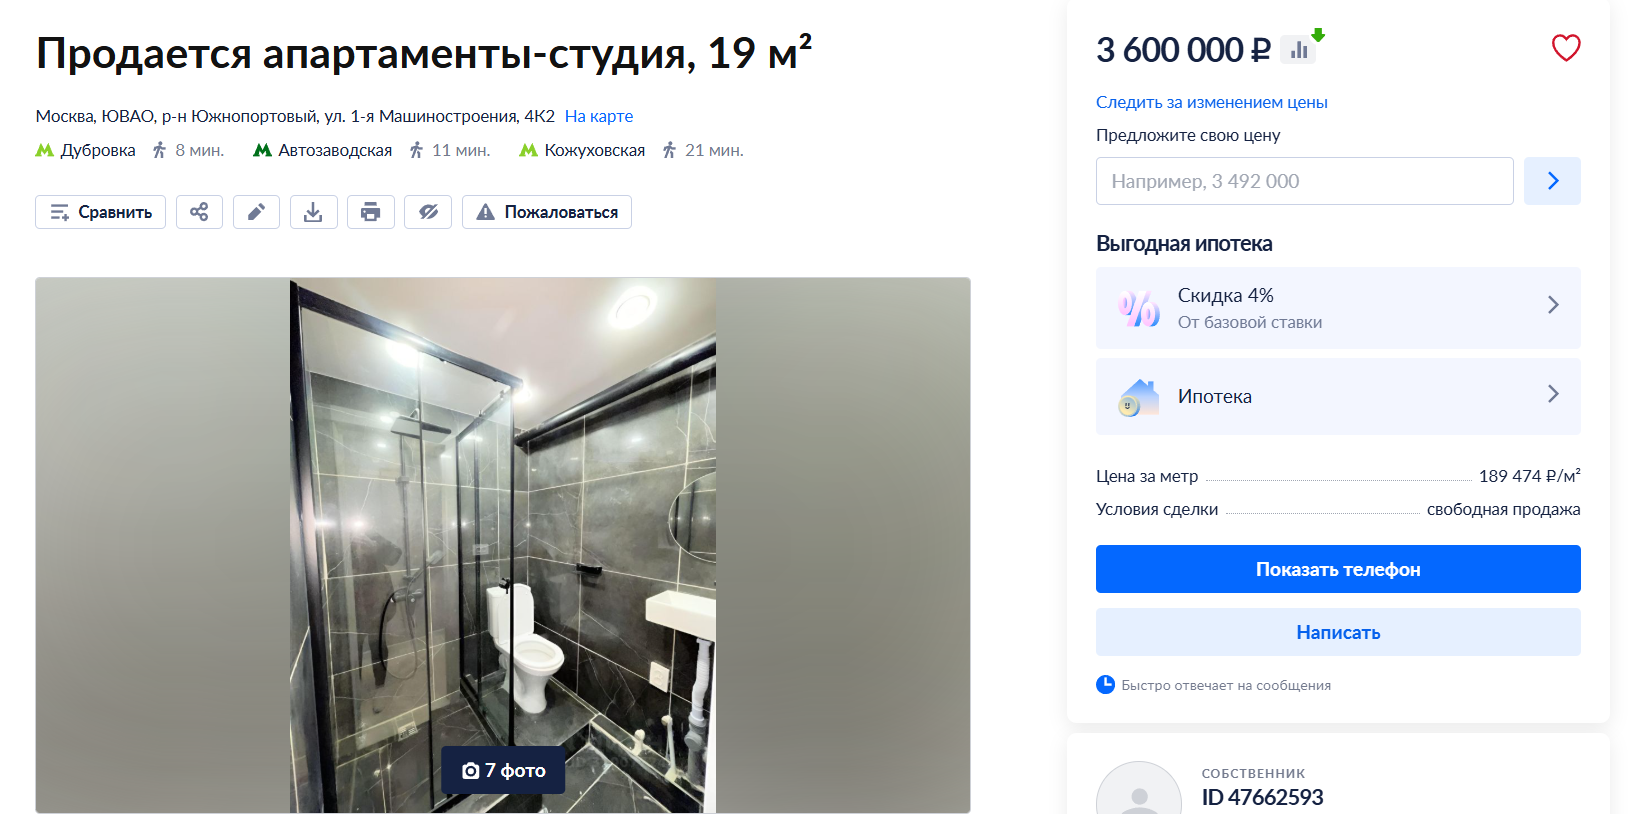Screen dimensions: 1637x814
Task: Toggle the favorite heart icon
Action: pyautogui.click(x=1565, y=48)
